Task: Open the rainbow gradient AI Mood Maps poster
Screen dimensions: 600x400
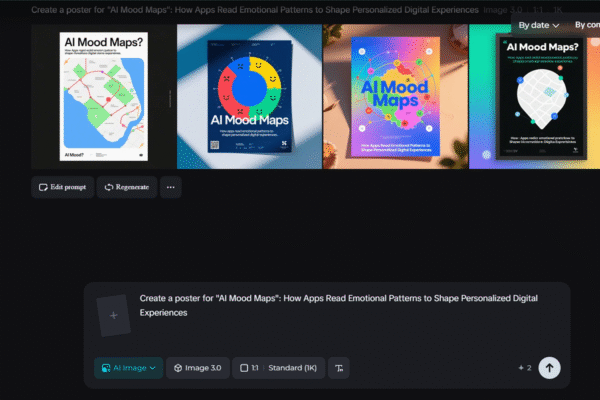Action: coord(395,96)
